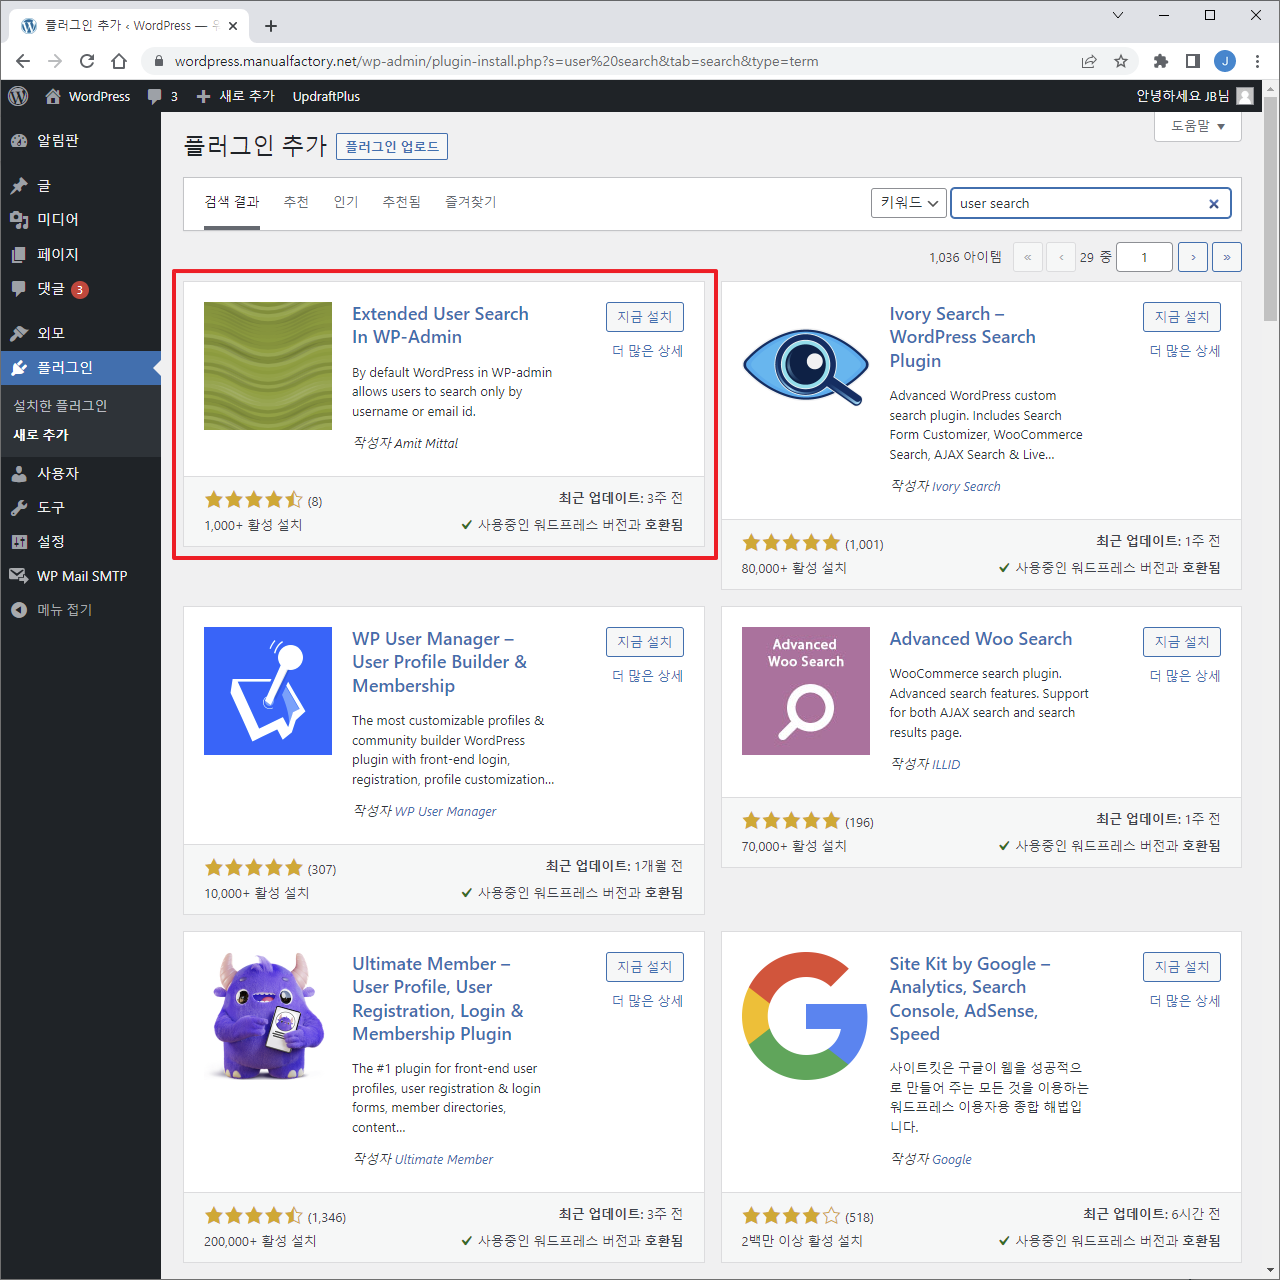Click the browser address bar URL

(x=496, y=61)
